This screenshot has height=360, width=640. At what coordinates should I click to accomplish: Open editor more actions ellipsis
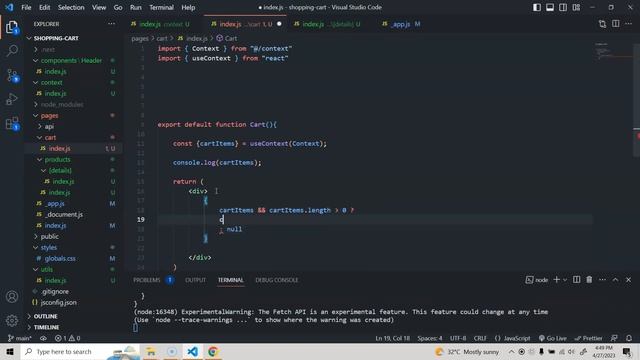click(629, 24)
